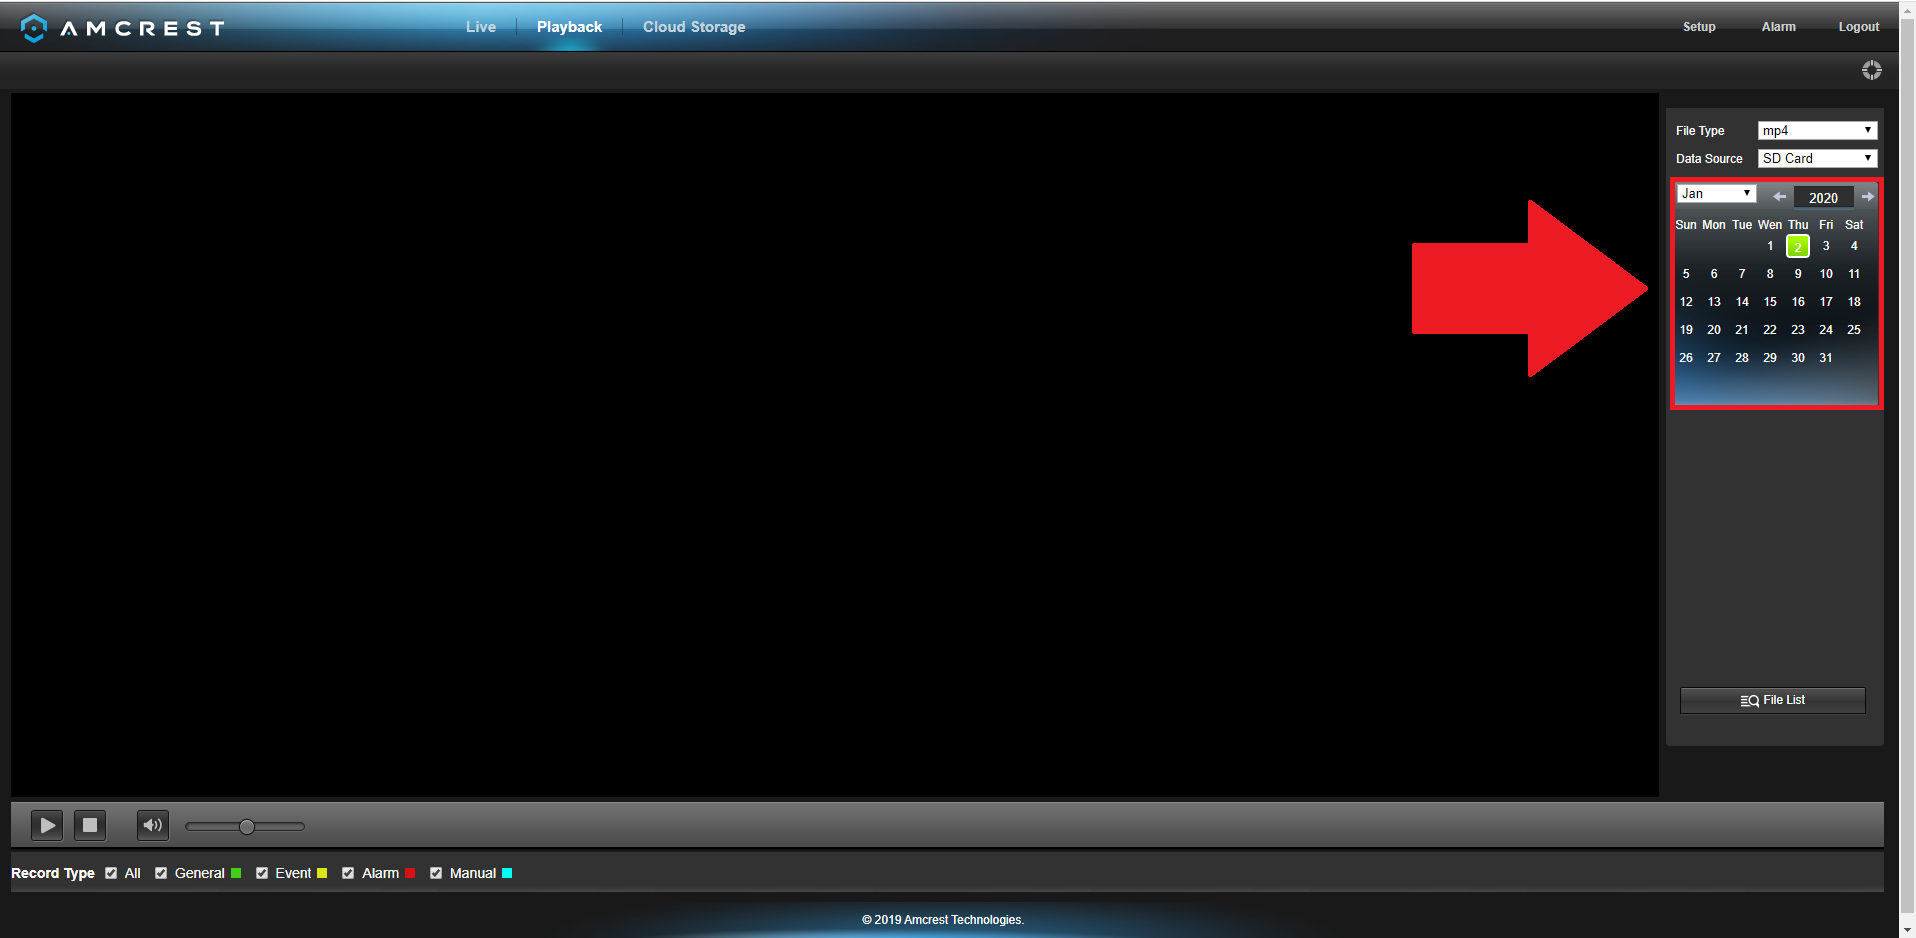The width and height of the screenshot is (1916, 938).
Task: Open the File Type mp4 dropdown
Action: (1816, 131)
